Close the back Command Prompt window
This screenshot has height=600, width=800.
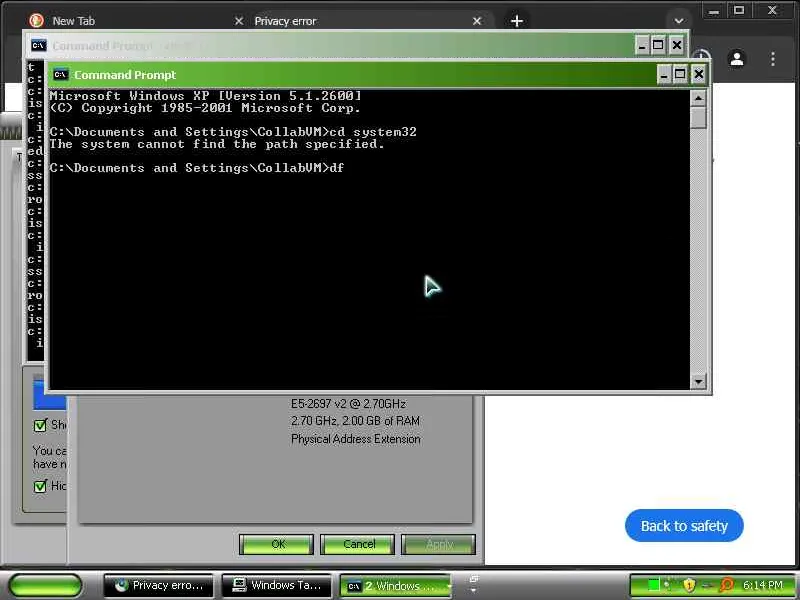677,45
